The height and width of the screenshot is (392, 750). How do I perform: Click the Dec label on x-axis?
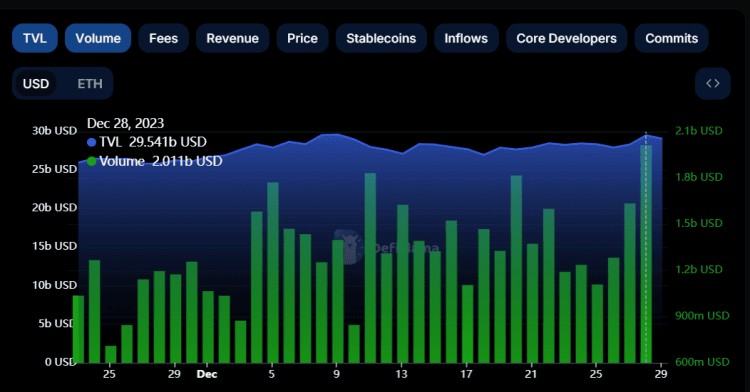tap(207, 374)
